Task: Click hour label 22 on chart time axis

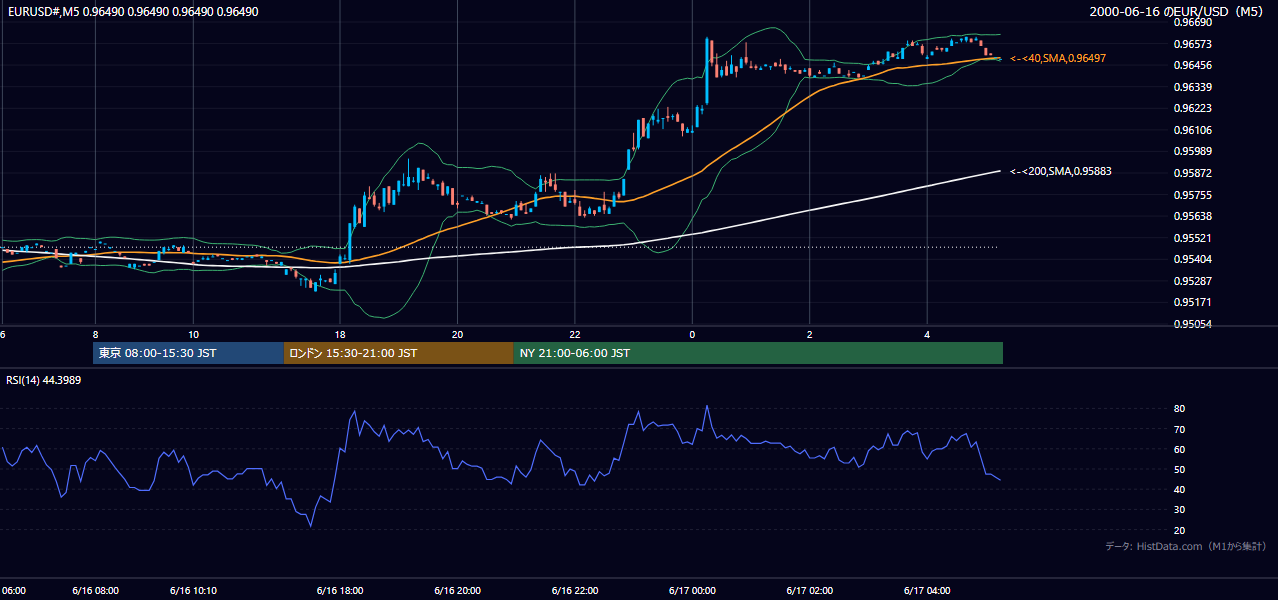Action: pos(575,335)
